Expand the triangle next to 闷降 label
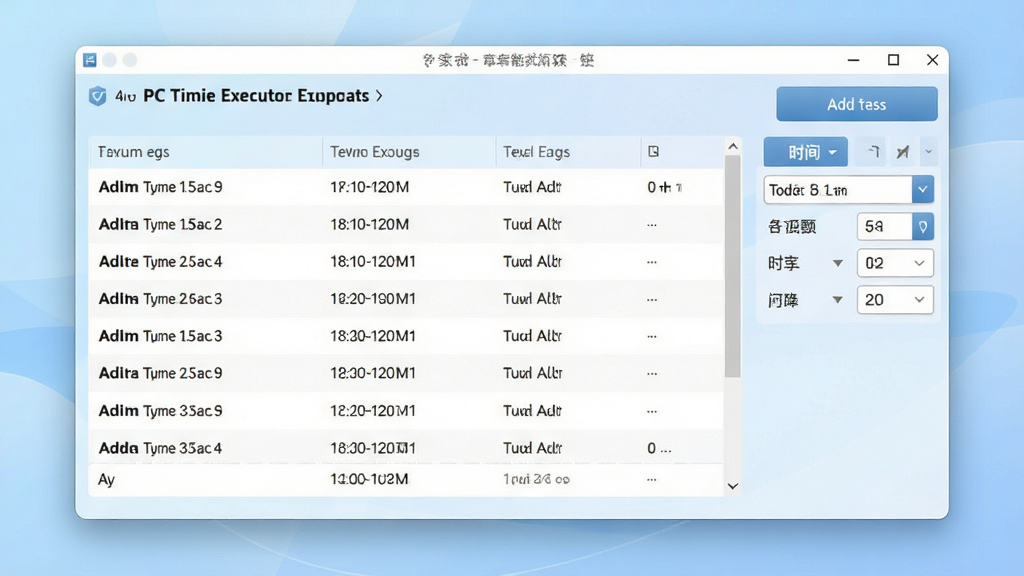Screen dimensions: 1024x576 (837, 300)
